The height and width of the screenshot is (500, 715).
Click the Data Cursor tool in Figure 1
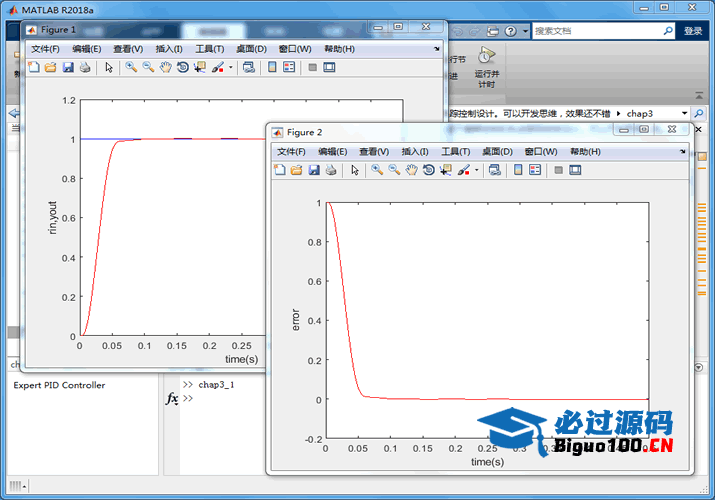(199, 68)
